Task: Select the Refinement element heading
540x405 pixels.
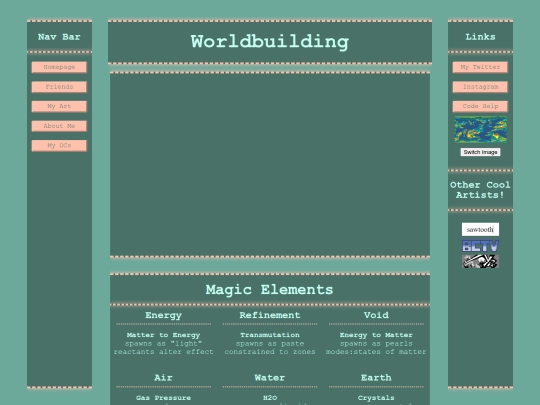Action: [x=270, y=315]
